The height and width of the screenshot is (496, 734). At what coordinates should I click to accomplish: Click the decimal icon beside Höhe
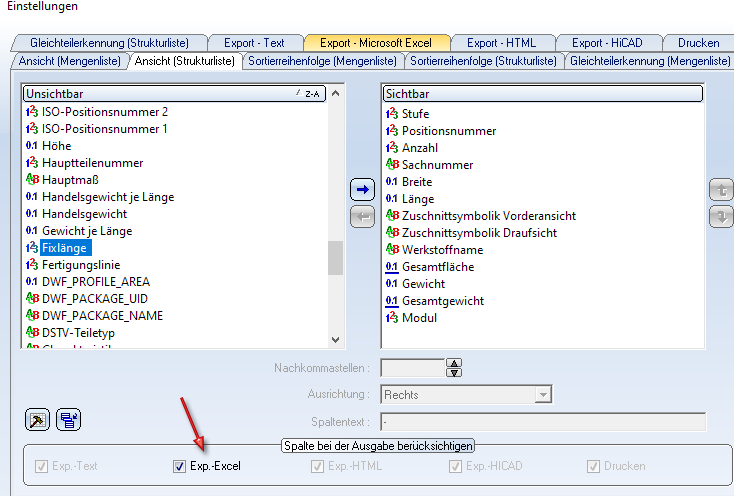(32, 146)
